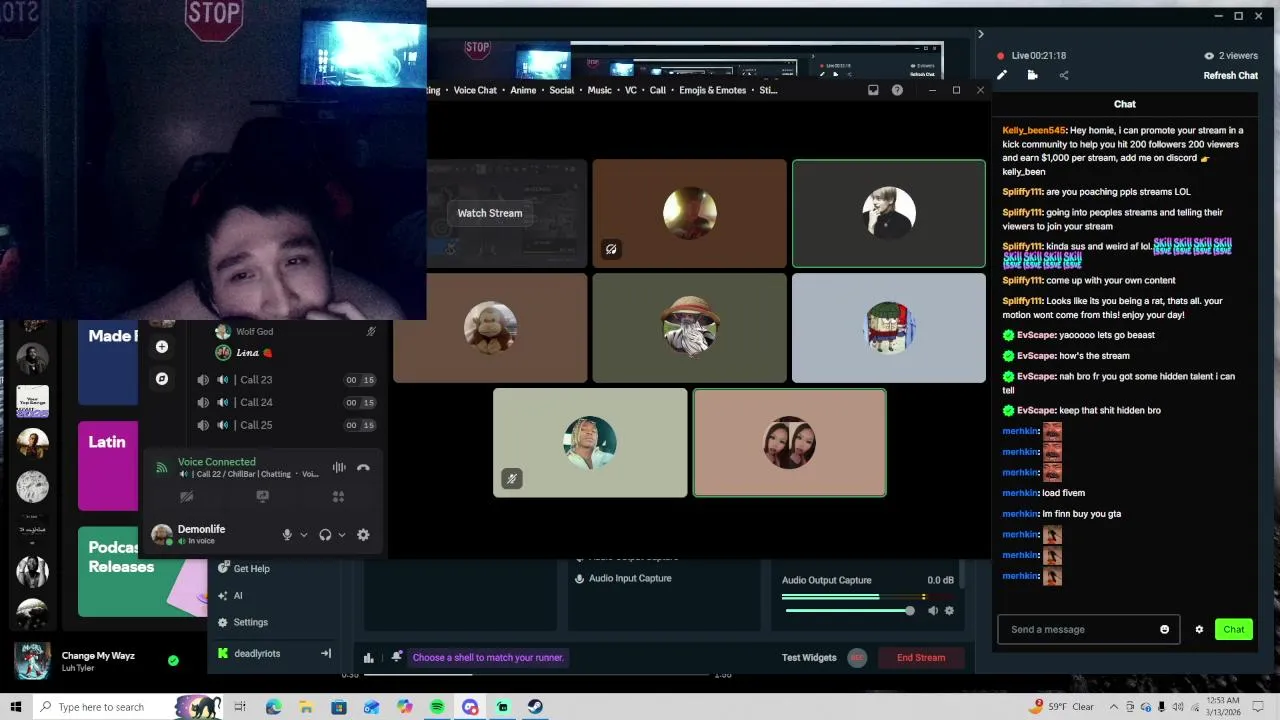This screenshot has width=1280, height=720.
Task: Open Windows Start menu
Action: click(16, 707)
